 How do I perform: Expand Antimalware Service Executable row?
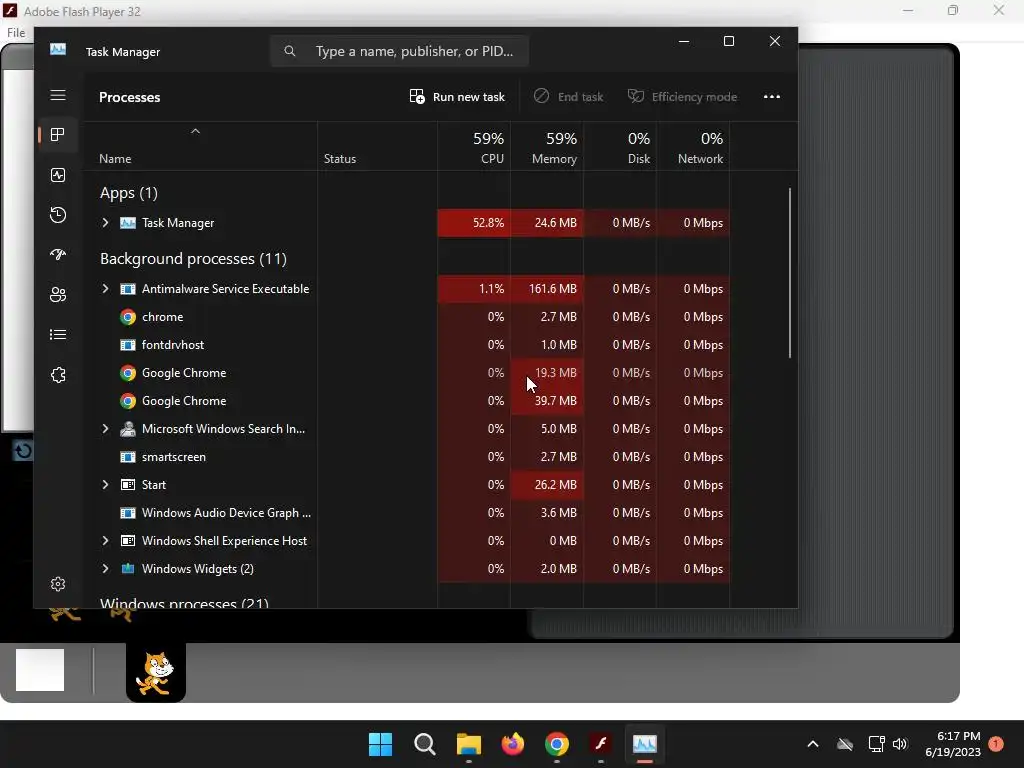[x=105, y=289]
